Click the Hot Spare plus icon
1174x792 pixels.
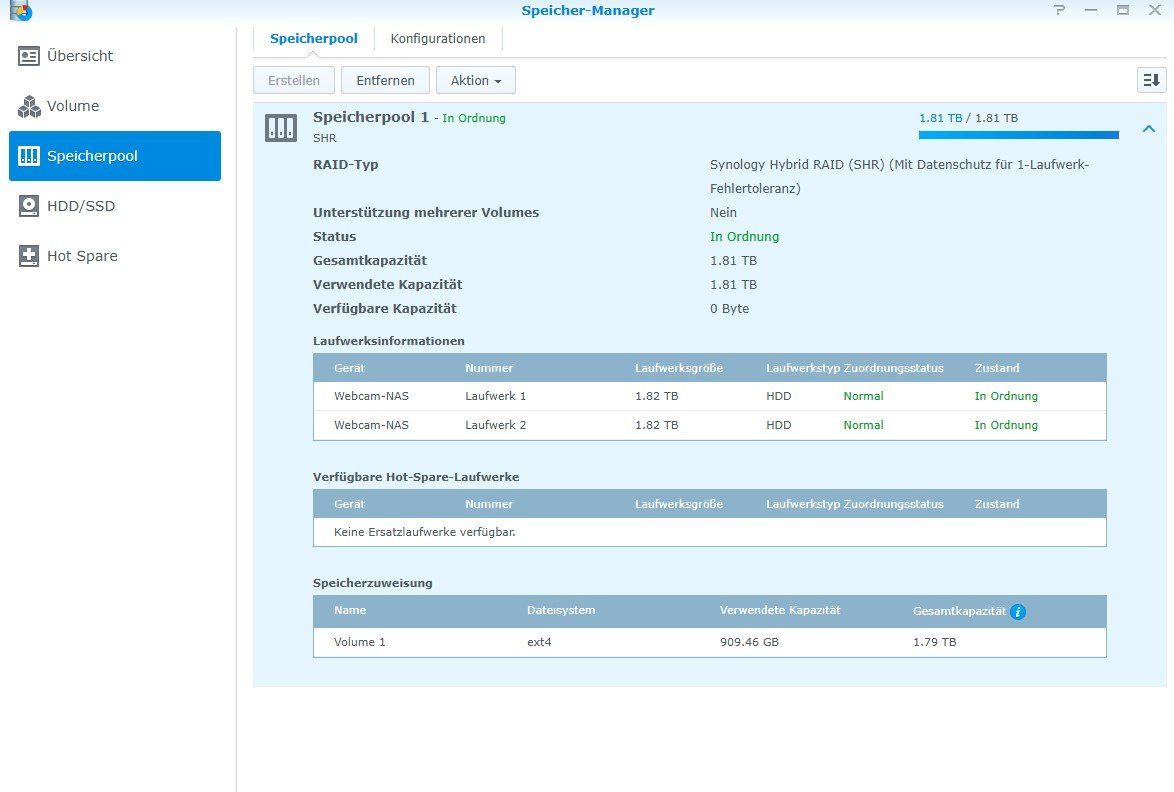(29, 256)
